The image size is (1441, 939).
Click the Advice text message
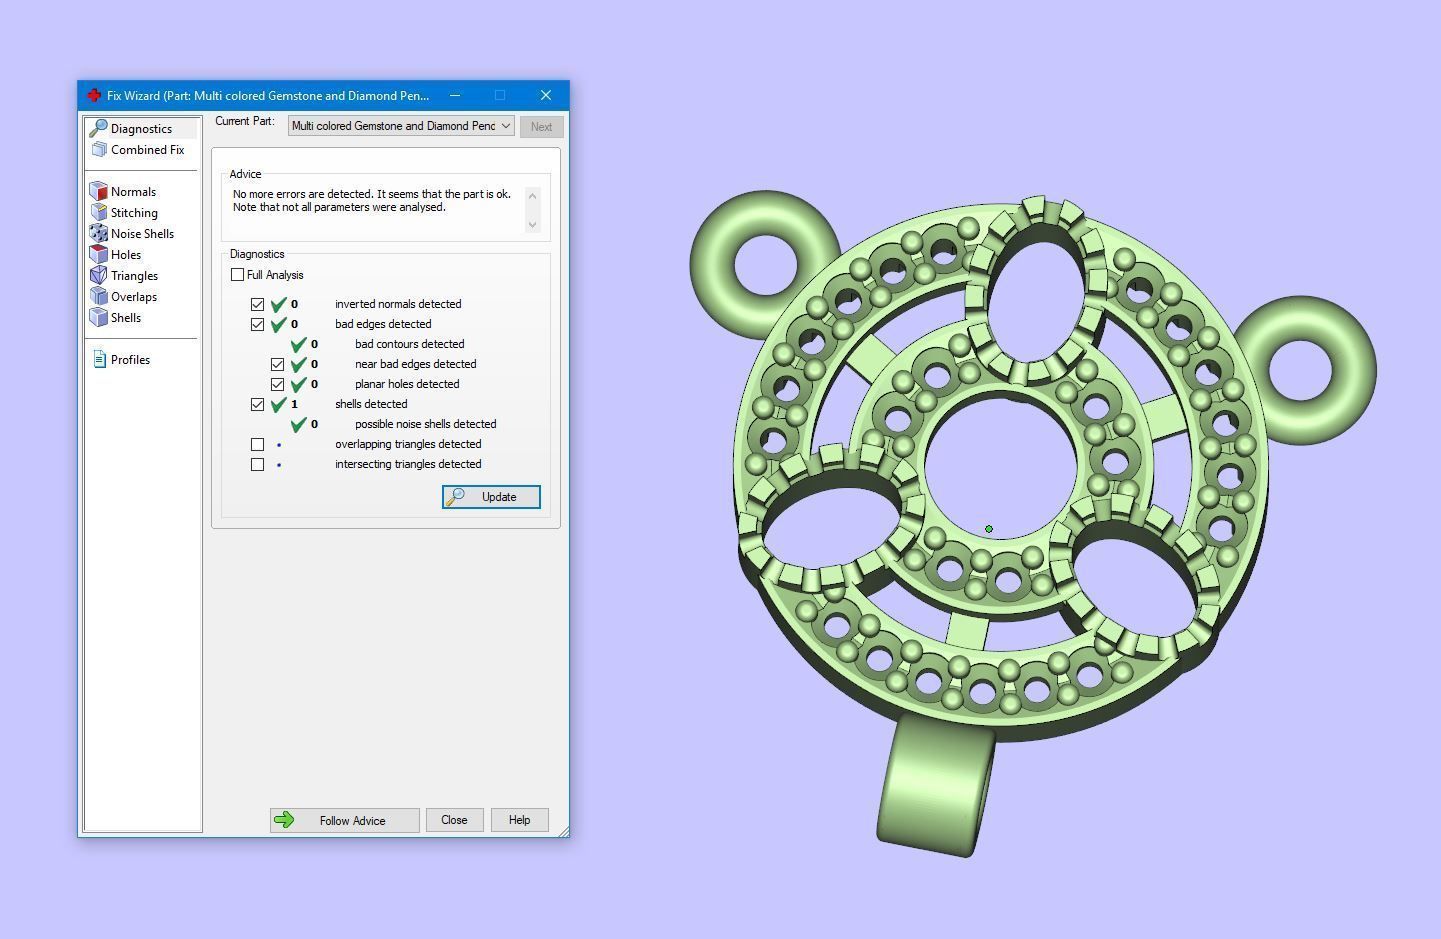pos(371,201)
